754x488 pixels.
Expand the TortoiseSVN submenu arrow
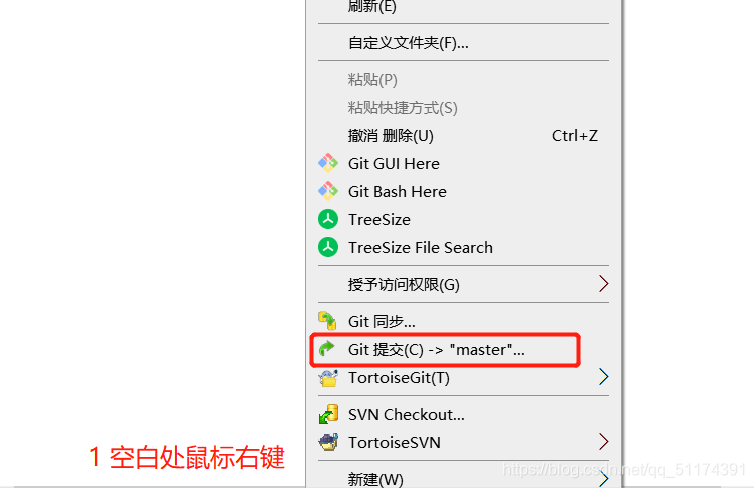click(x=603, y=441)
